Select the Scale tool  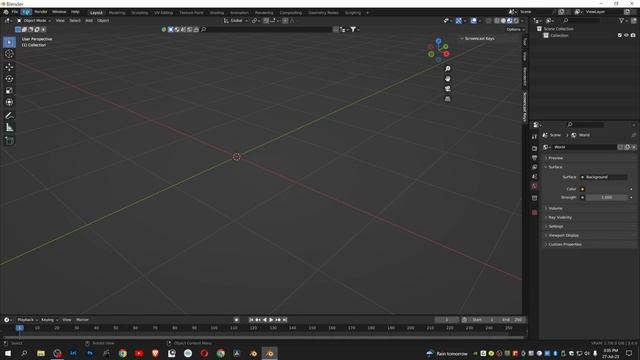click(x=9, y=90)
